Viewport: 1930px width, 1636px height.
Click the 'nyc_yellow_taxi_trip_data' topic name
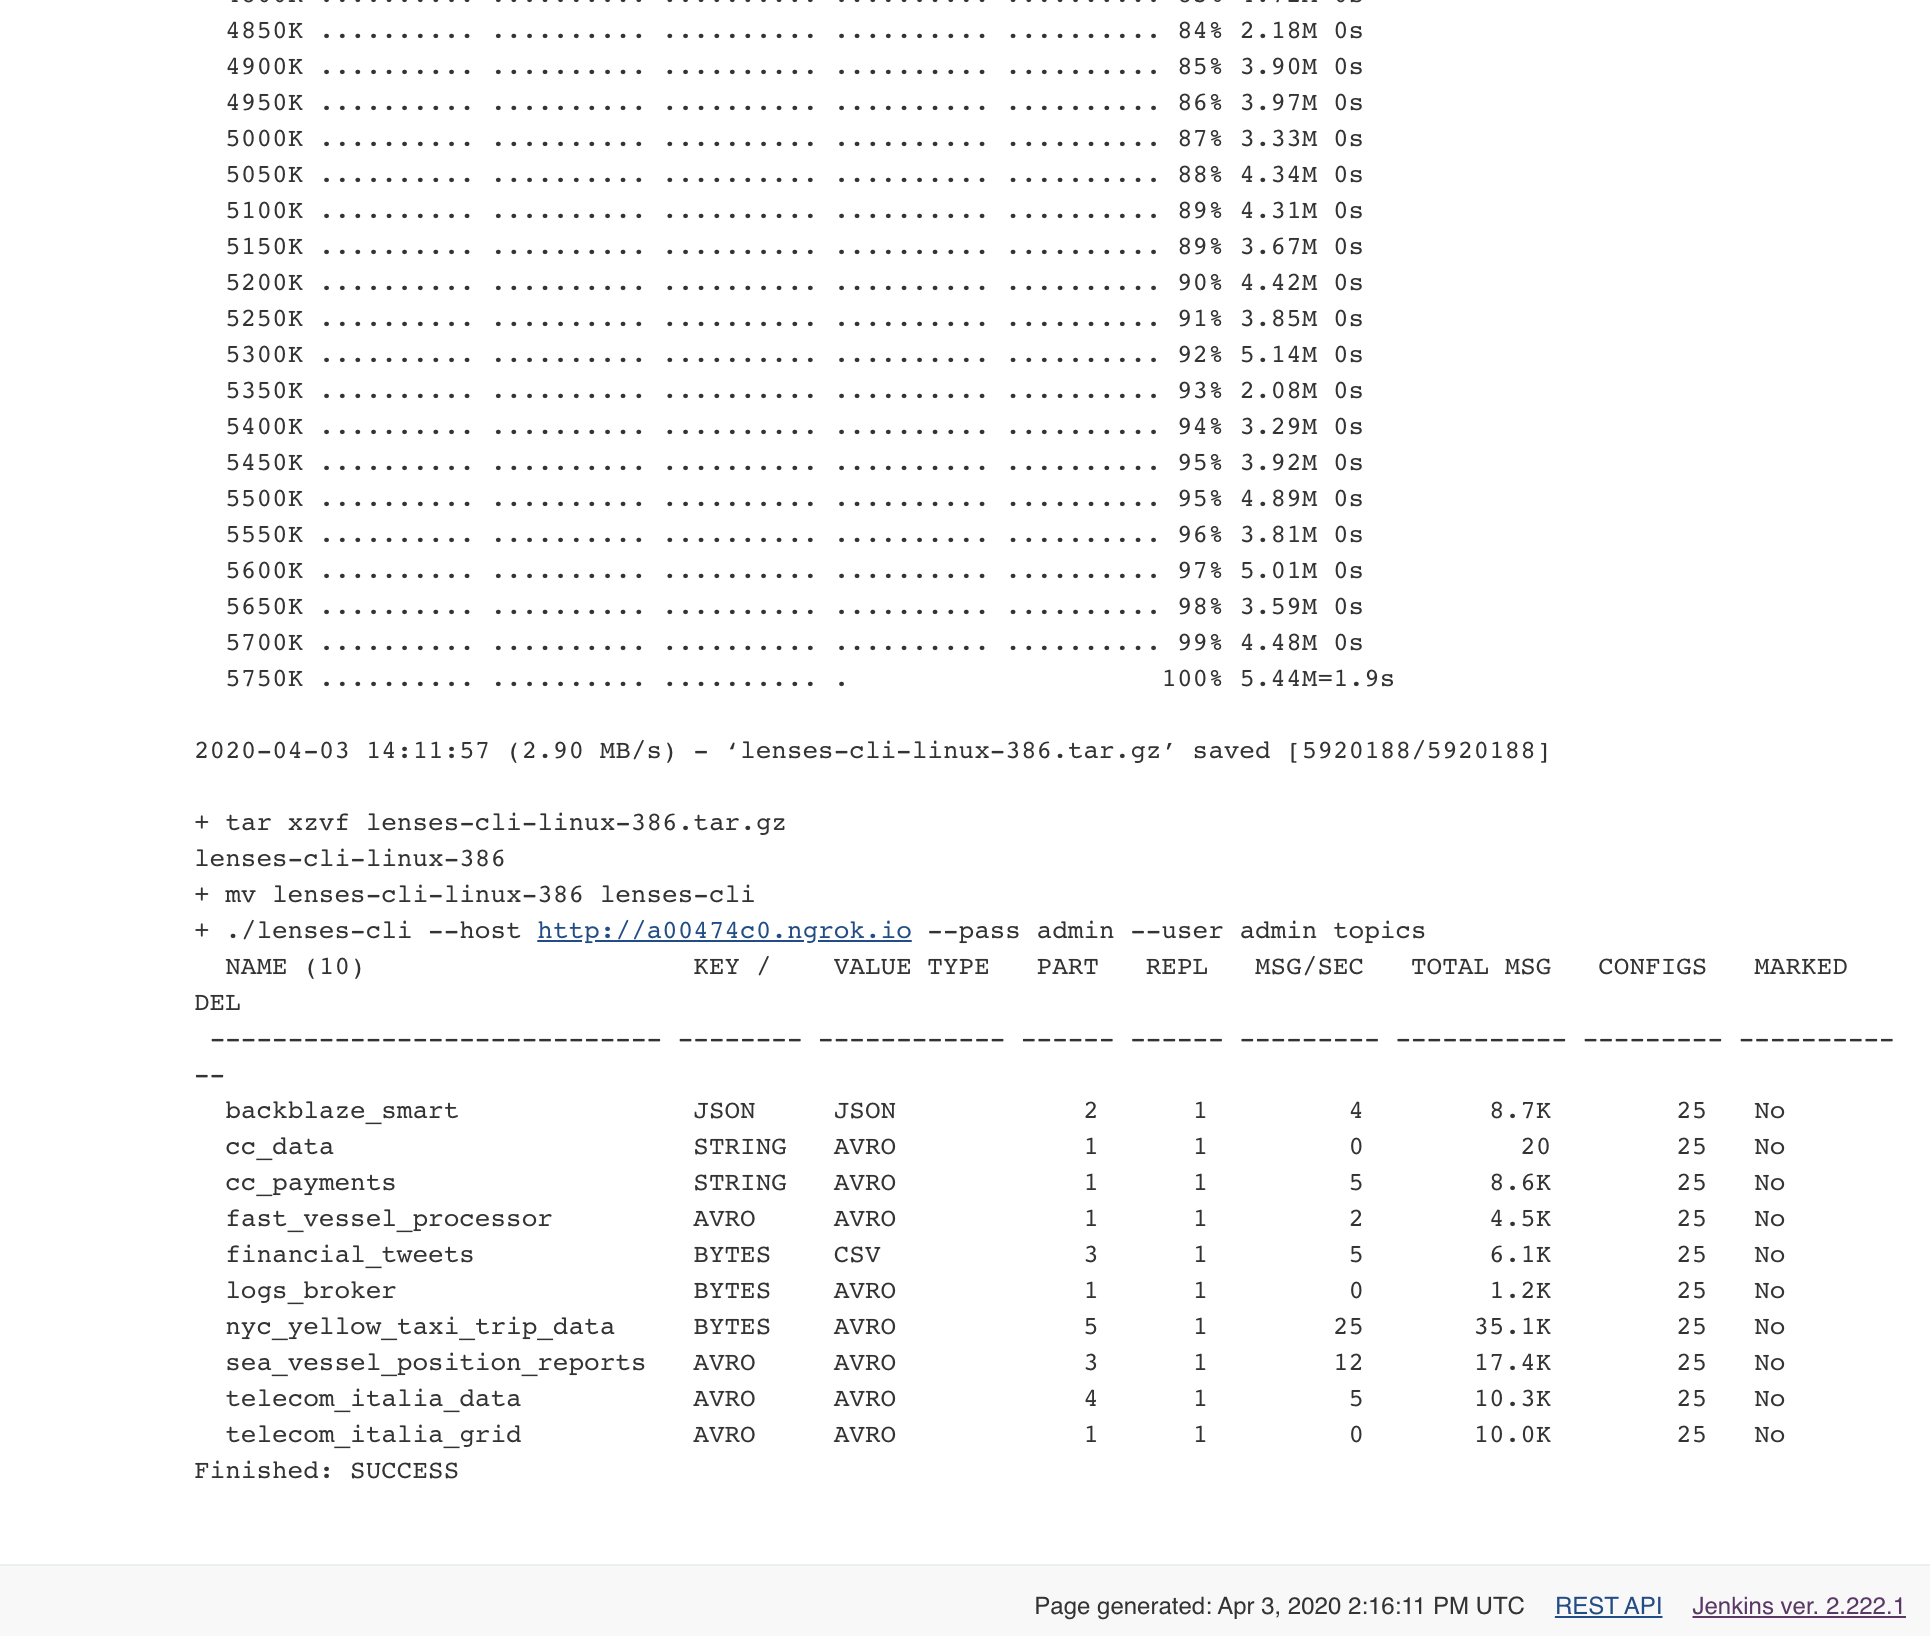pos(419,1327)
